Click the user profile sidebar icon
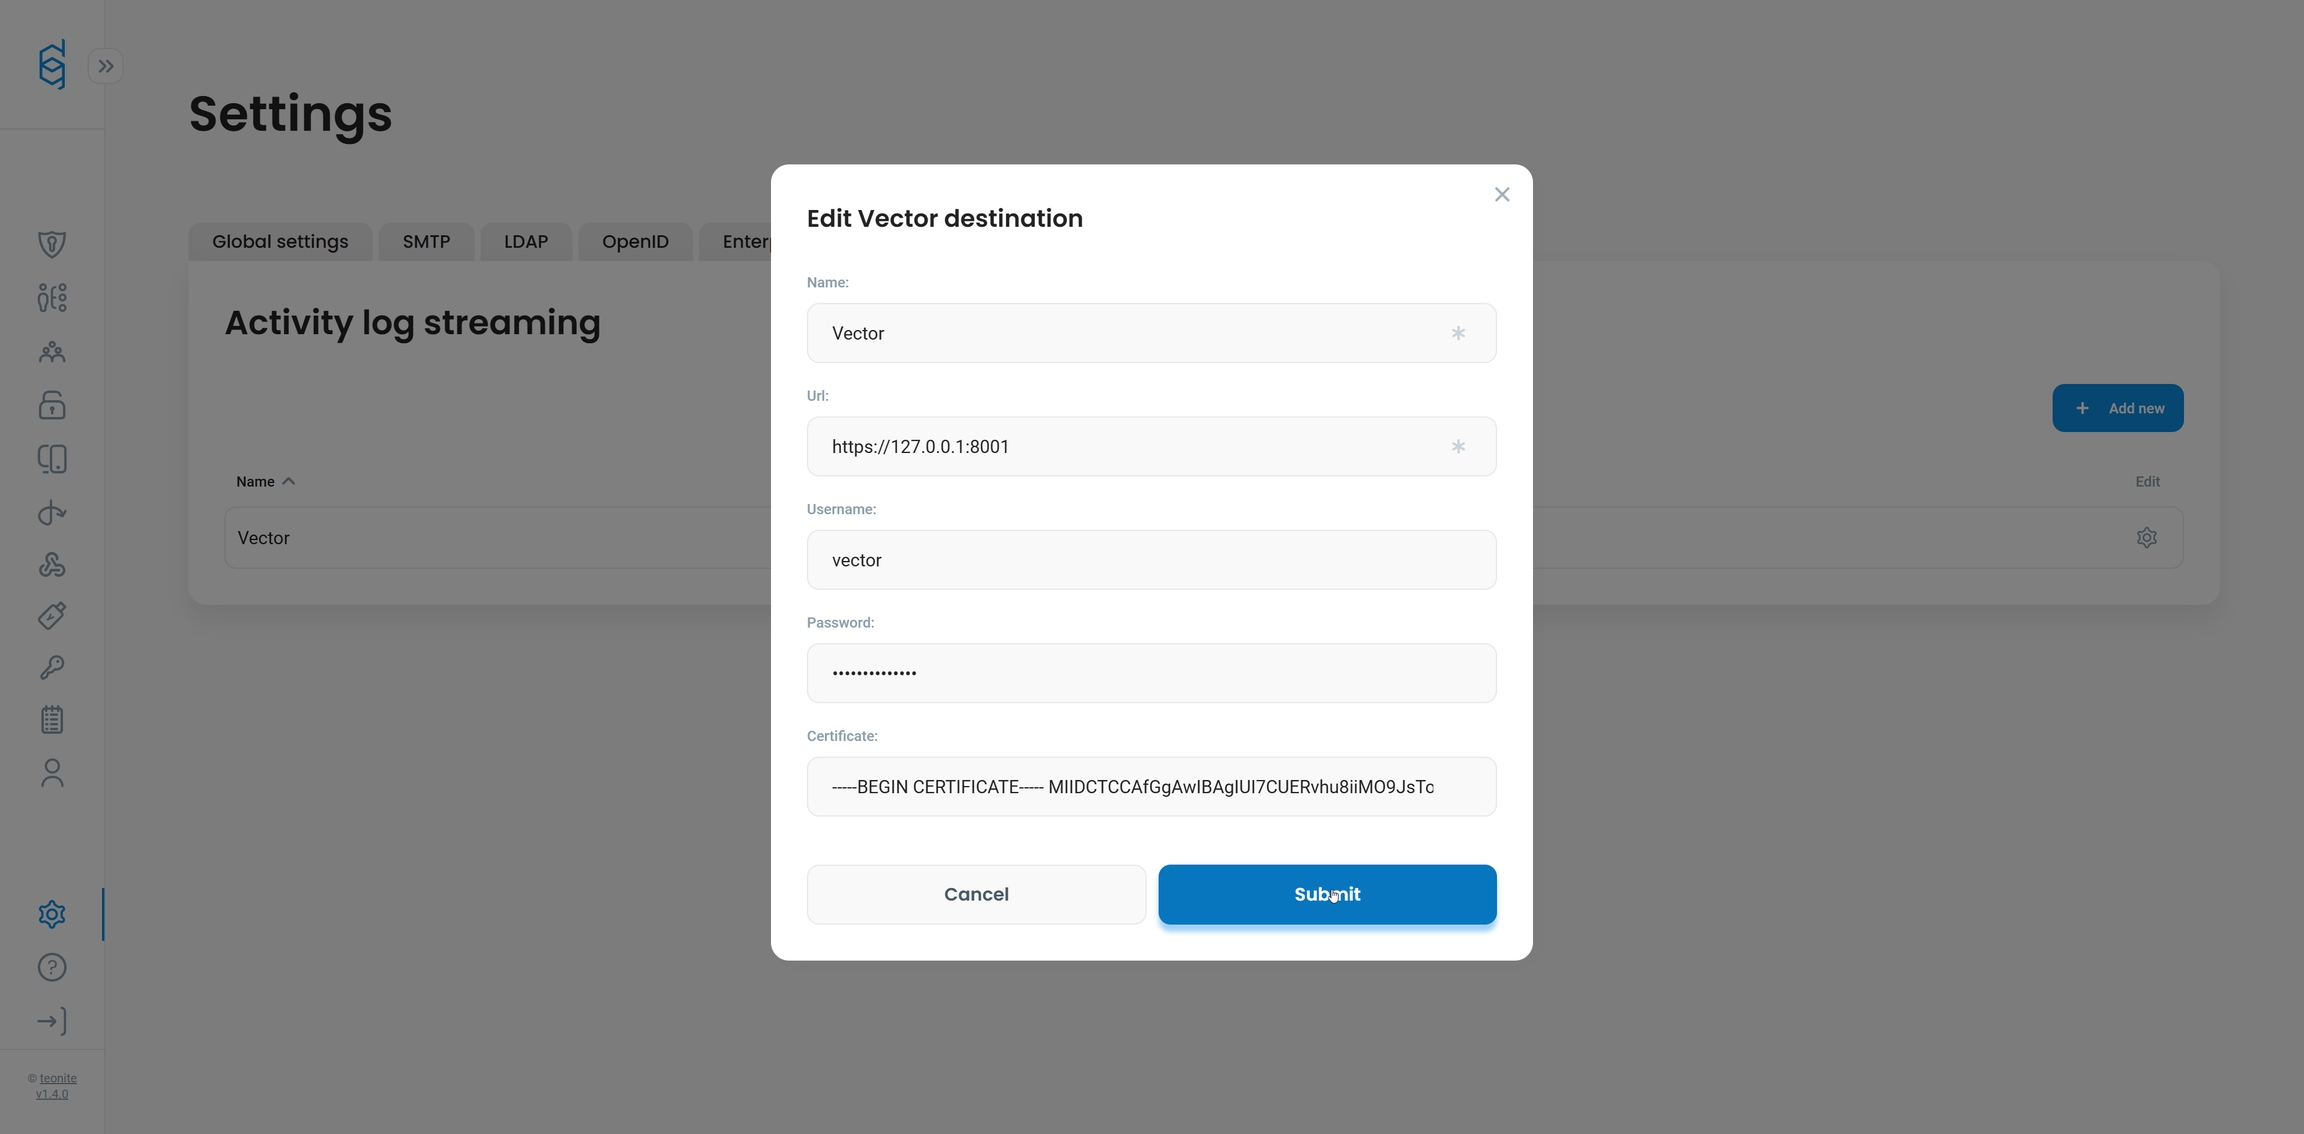This screenshot has height=1134, width=2304. click(x=52, y=773)
